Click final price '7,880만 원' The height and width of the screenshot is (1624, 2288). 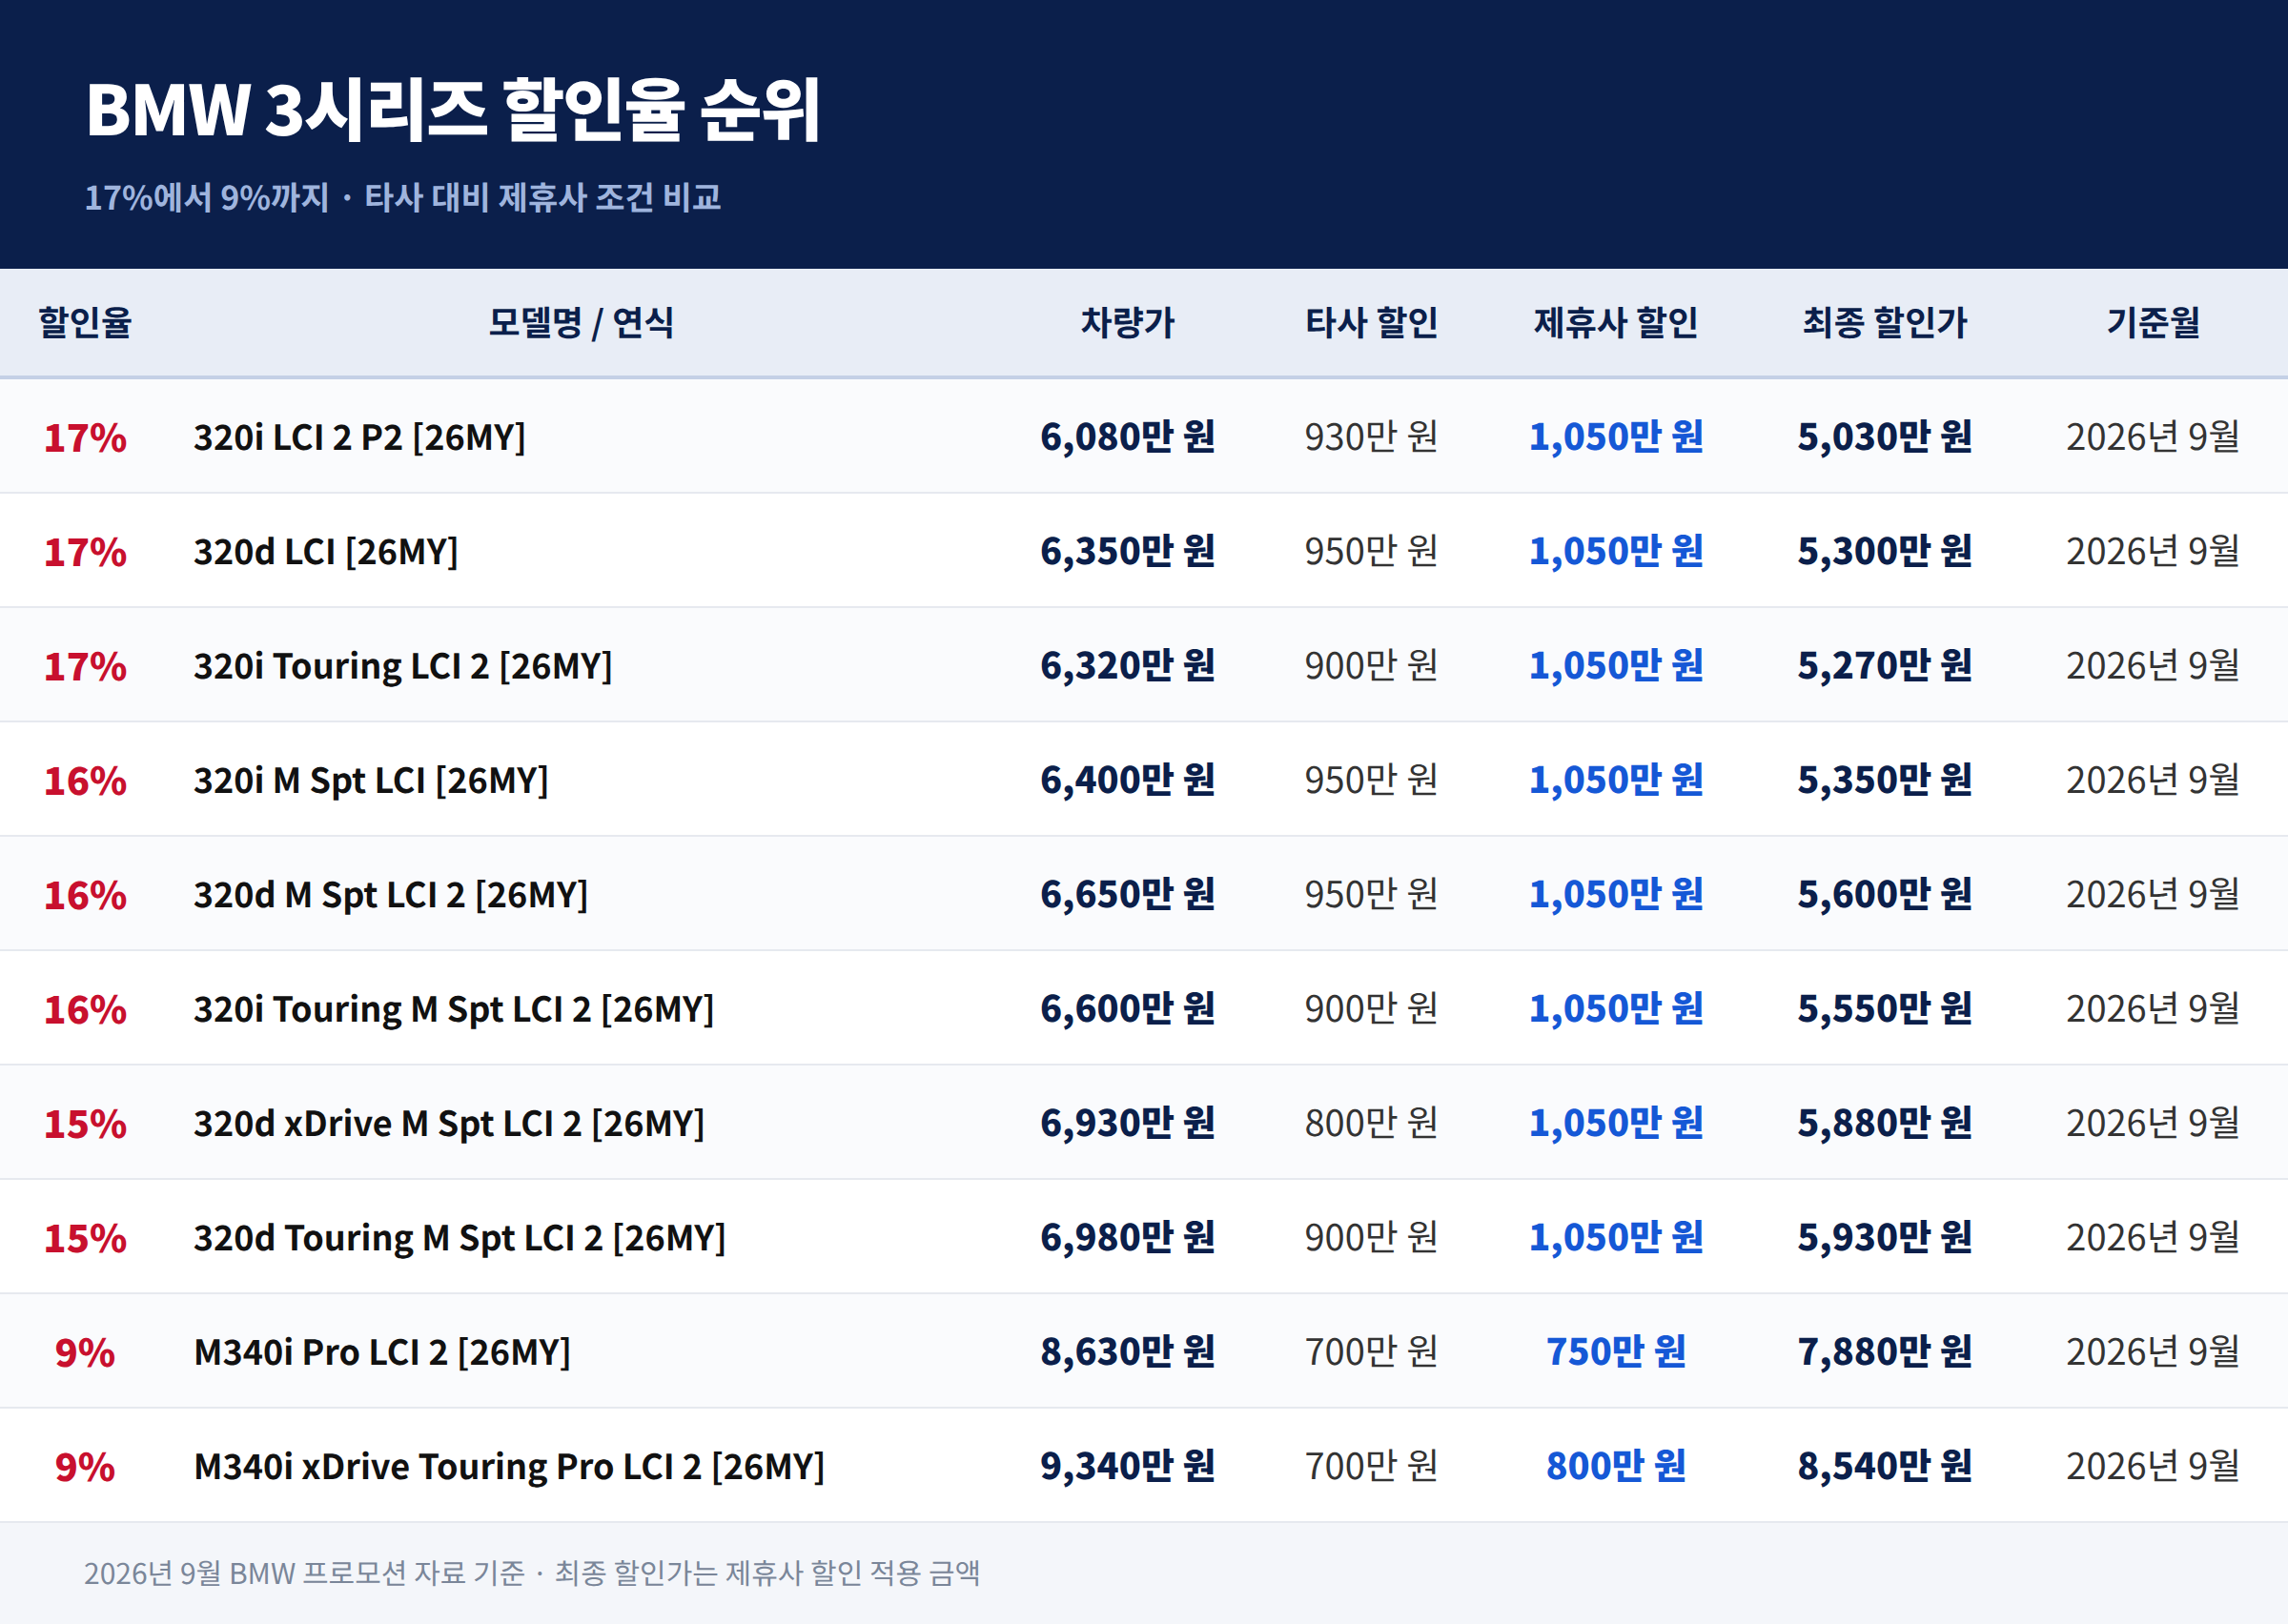[x=1884, y=1352]
